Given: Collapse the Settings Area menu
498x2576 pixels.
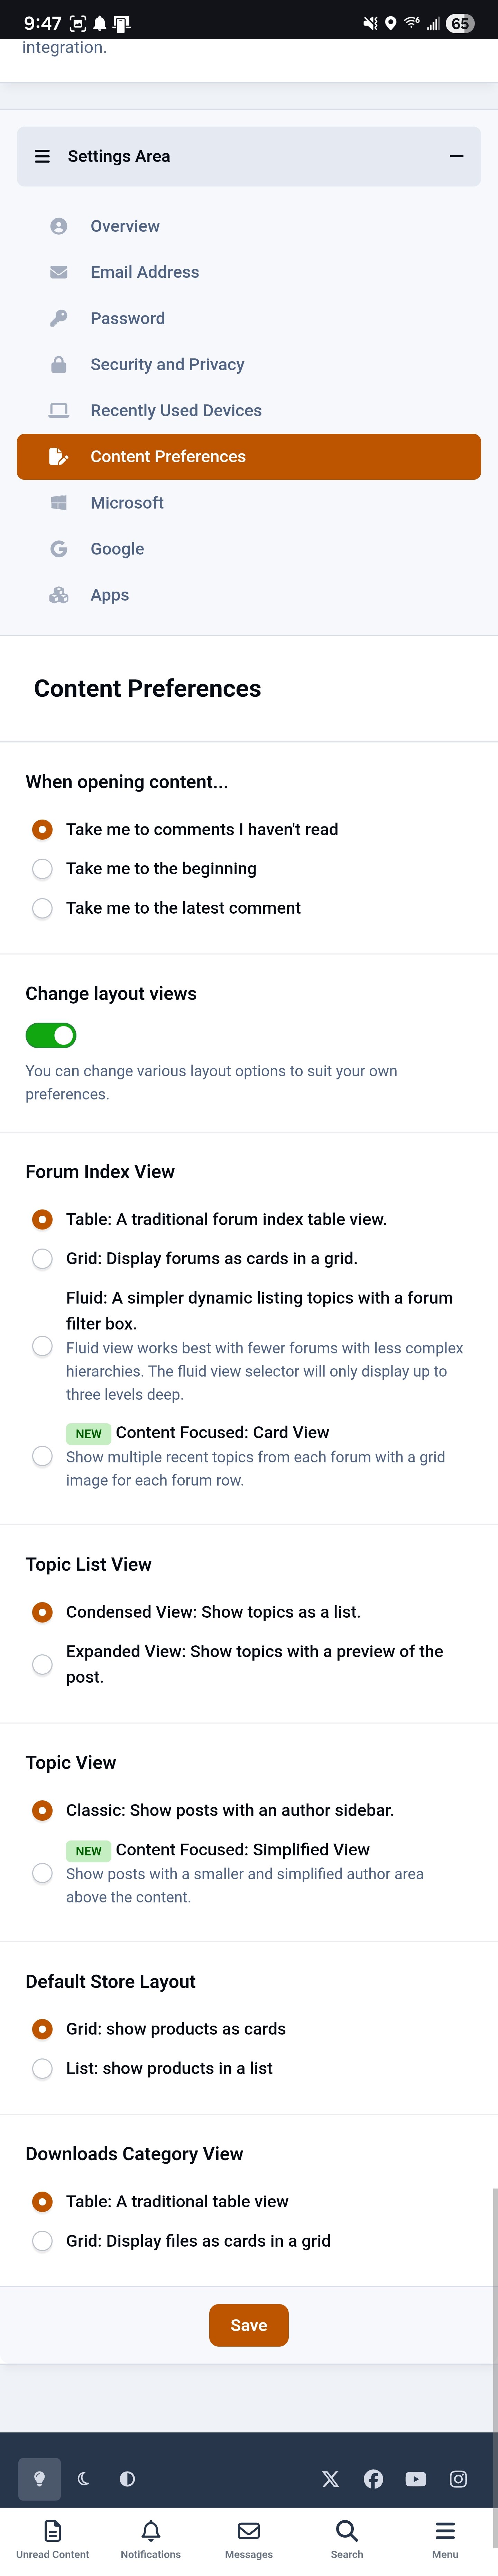Looking at the screenshot, I should [x=457, y=156].
